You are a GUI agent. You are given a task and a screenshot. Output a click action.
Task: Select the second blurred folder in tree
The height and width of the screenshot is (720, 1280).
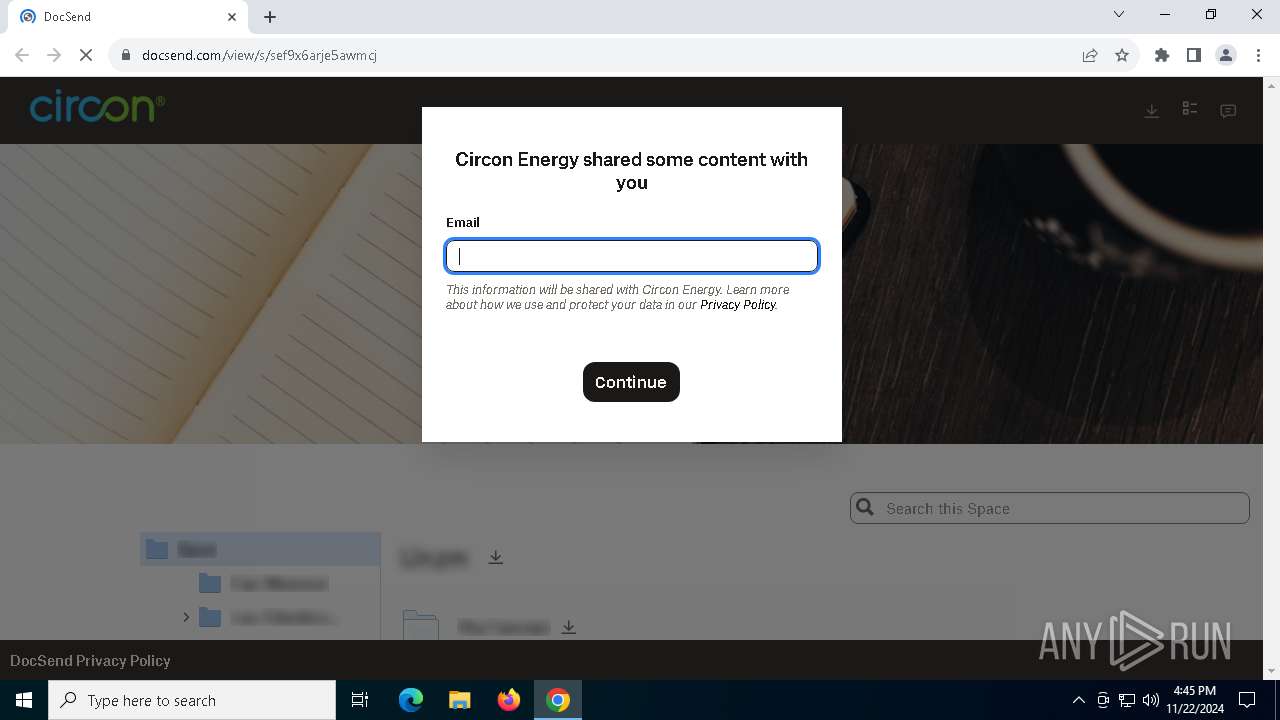pos(265,583)
